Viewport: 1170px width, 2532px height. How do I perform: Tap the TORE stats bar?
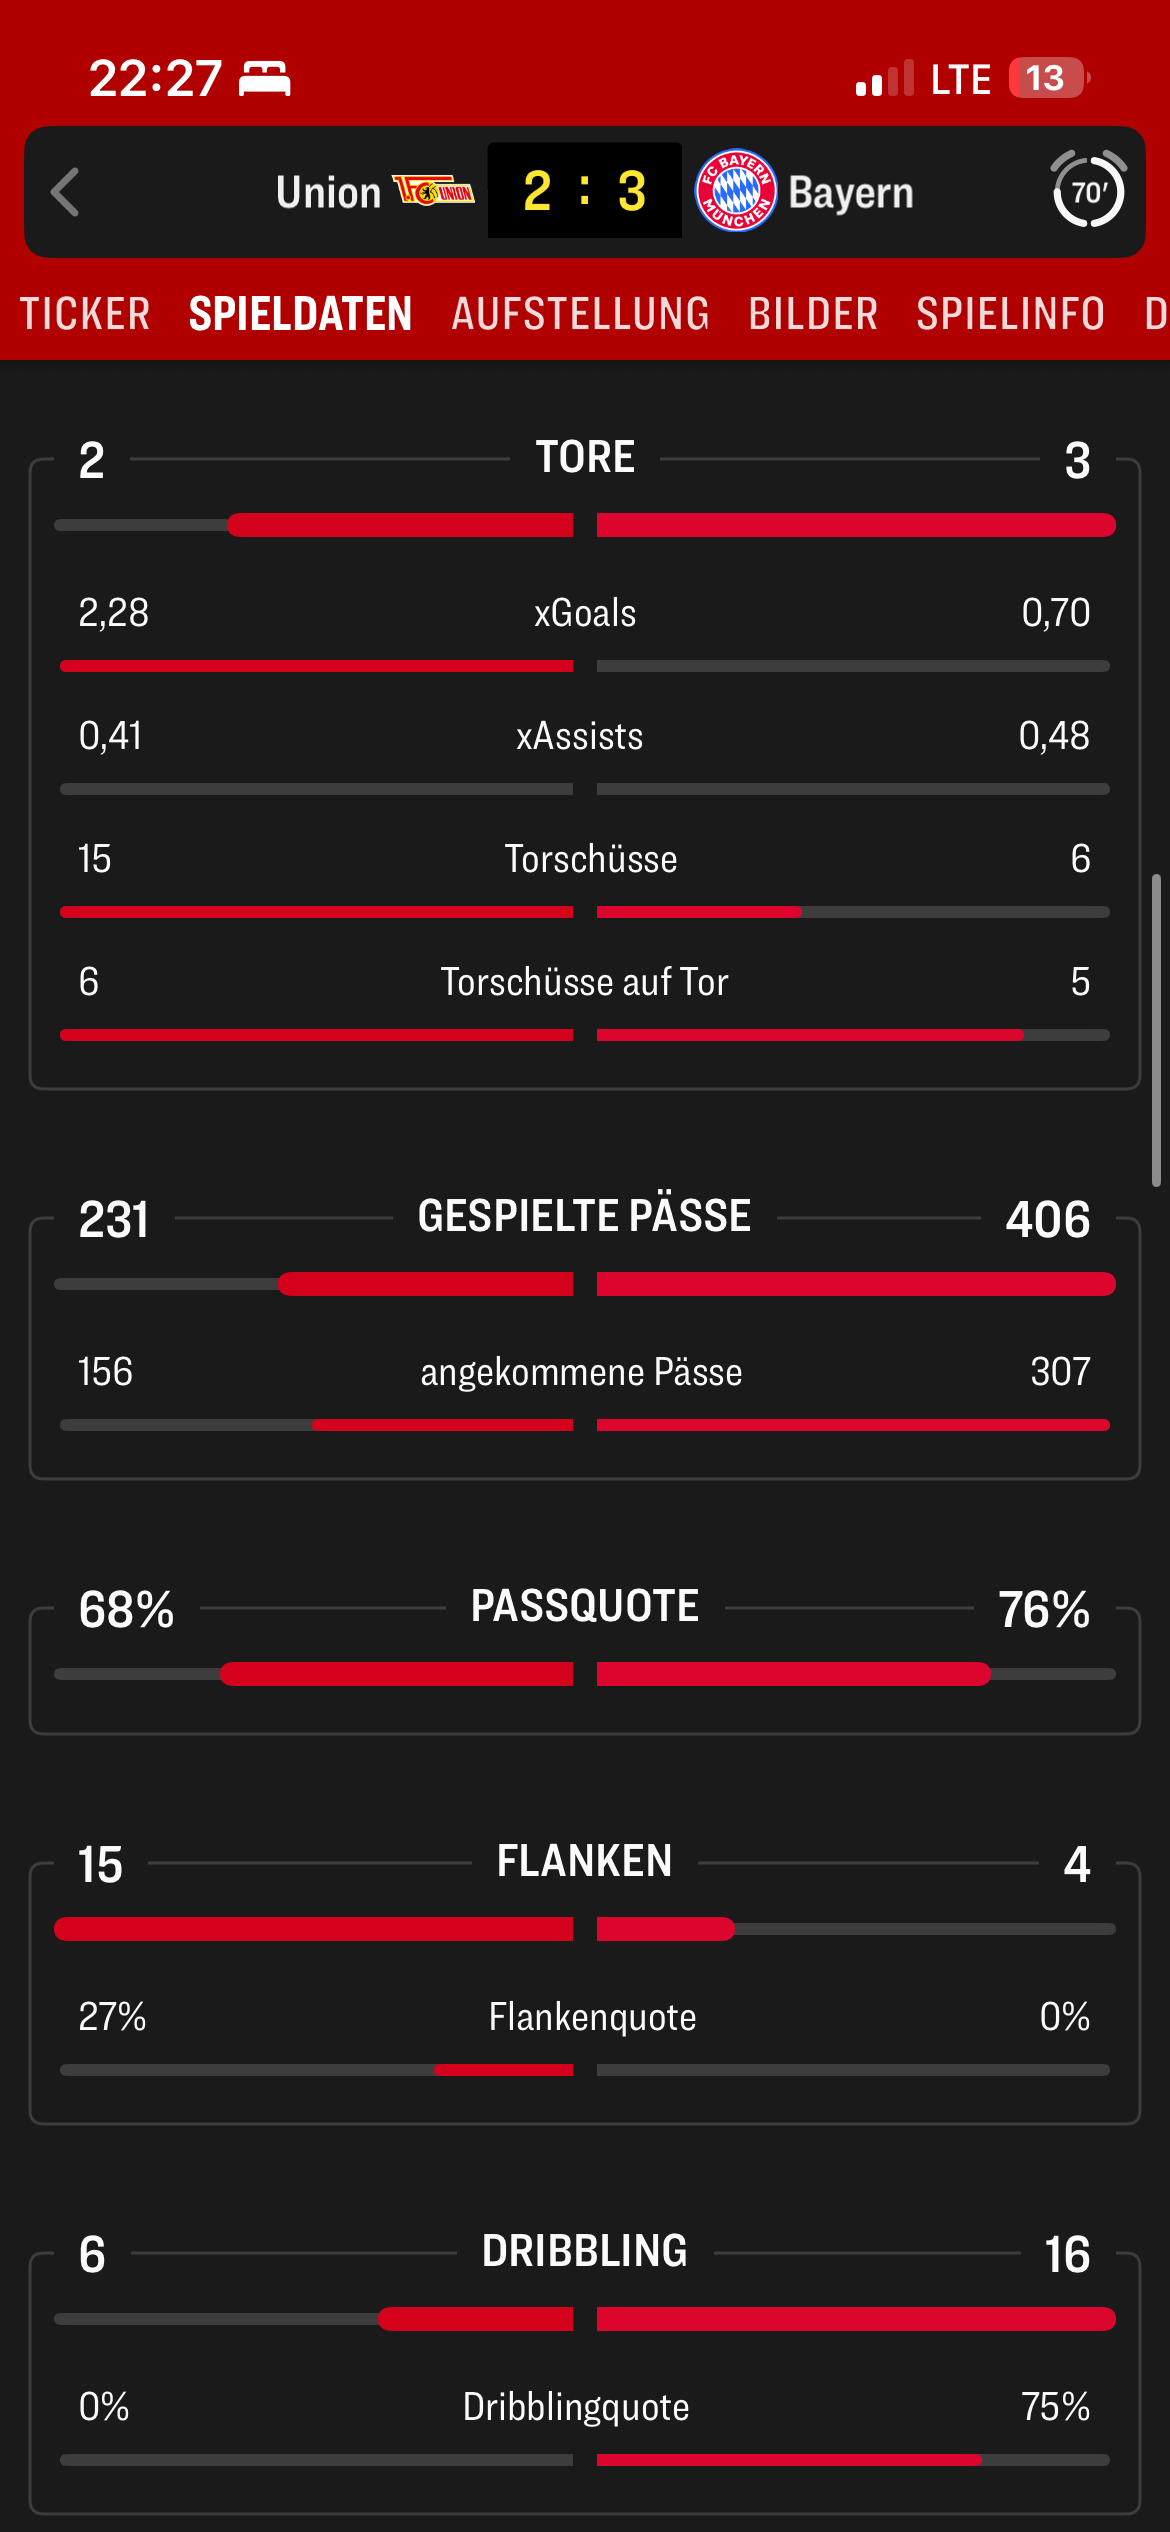coord(585,525)
